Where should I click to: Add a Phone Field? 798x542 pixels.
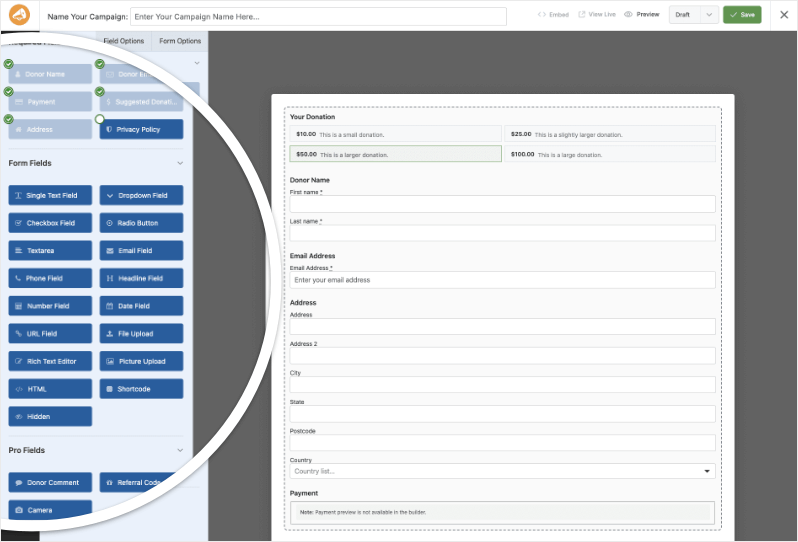(x=50, y=278)
